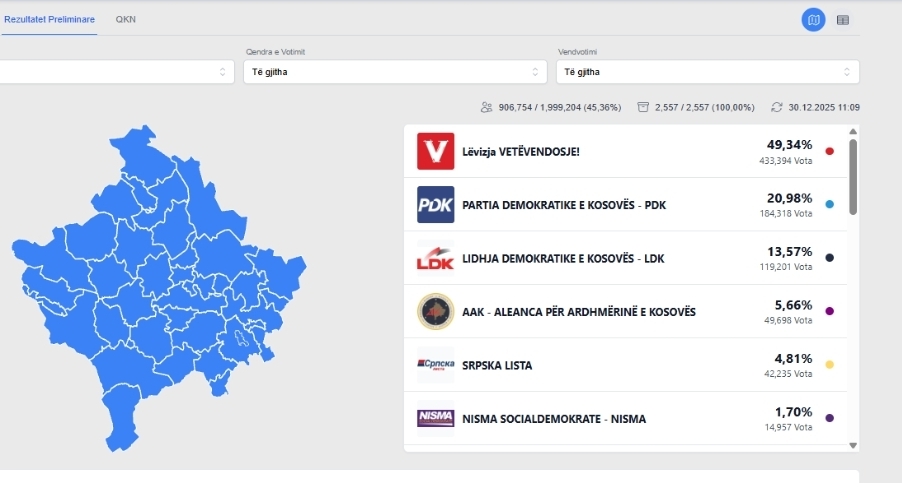This screenshot has height=487, width=902.
Task: Click the AAK party emblem
Action: (x=435, y=311)
